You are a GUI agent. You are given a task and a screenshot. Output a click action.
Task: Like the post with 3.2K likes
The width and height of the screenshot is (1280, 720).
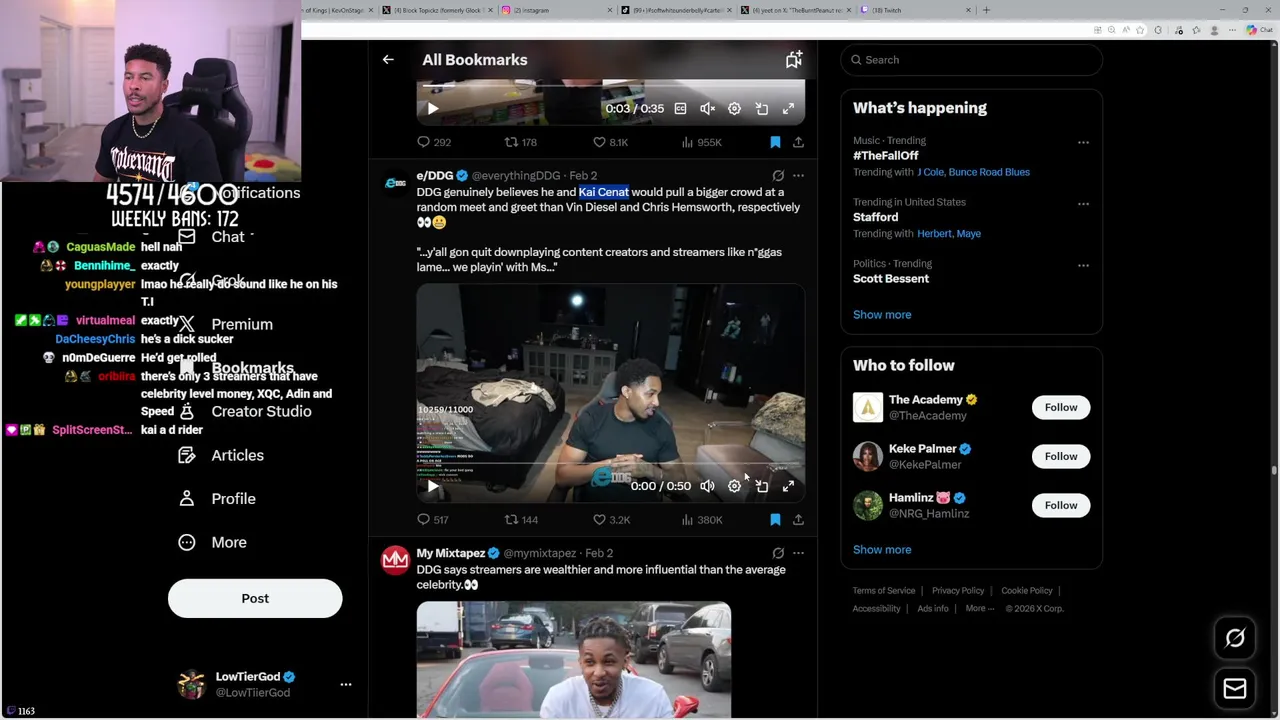pyautogui.click(x=611, y=520)
